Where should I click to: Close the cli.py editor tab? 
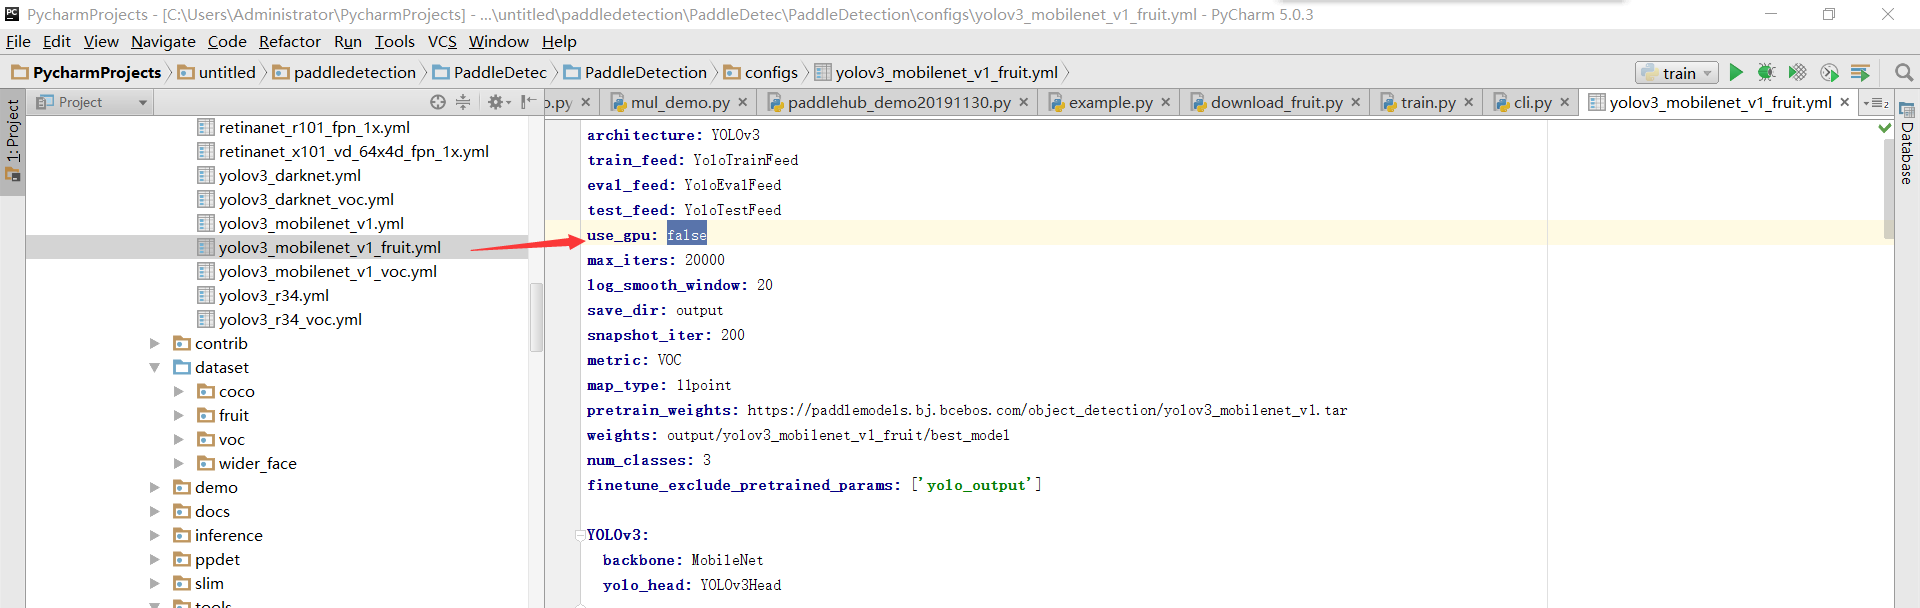tap(1565, 102)
